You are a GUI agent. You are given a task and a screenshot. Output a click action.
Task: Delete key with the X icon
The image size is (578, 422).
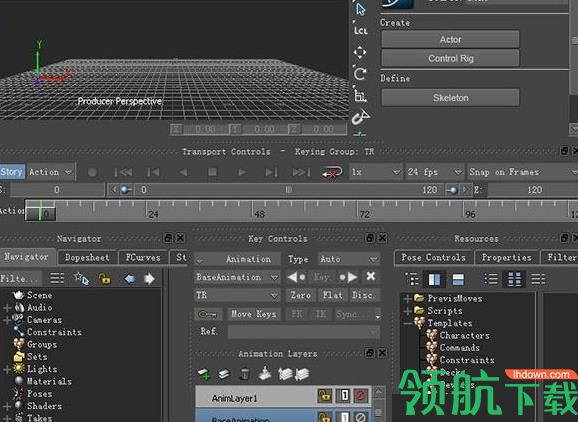(371, 276)
